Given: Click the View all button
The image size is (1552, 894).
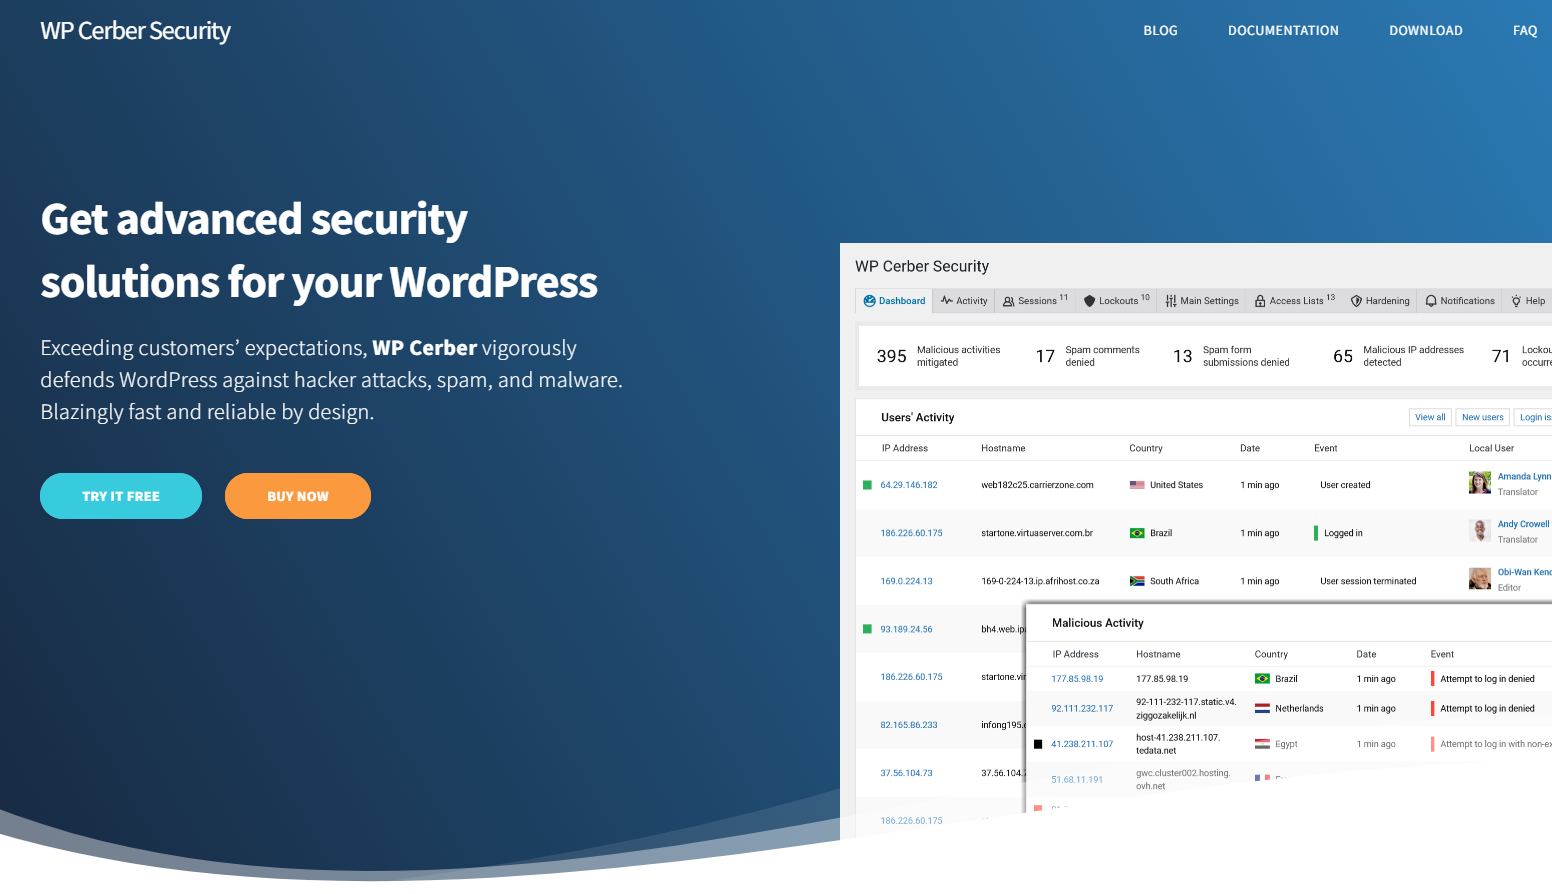Looking at the screenshot, I should [1430, 417].
